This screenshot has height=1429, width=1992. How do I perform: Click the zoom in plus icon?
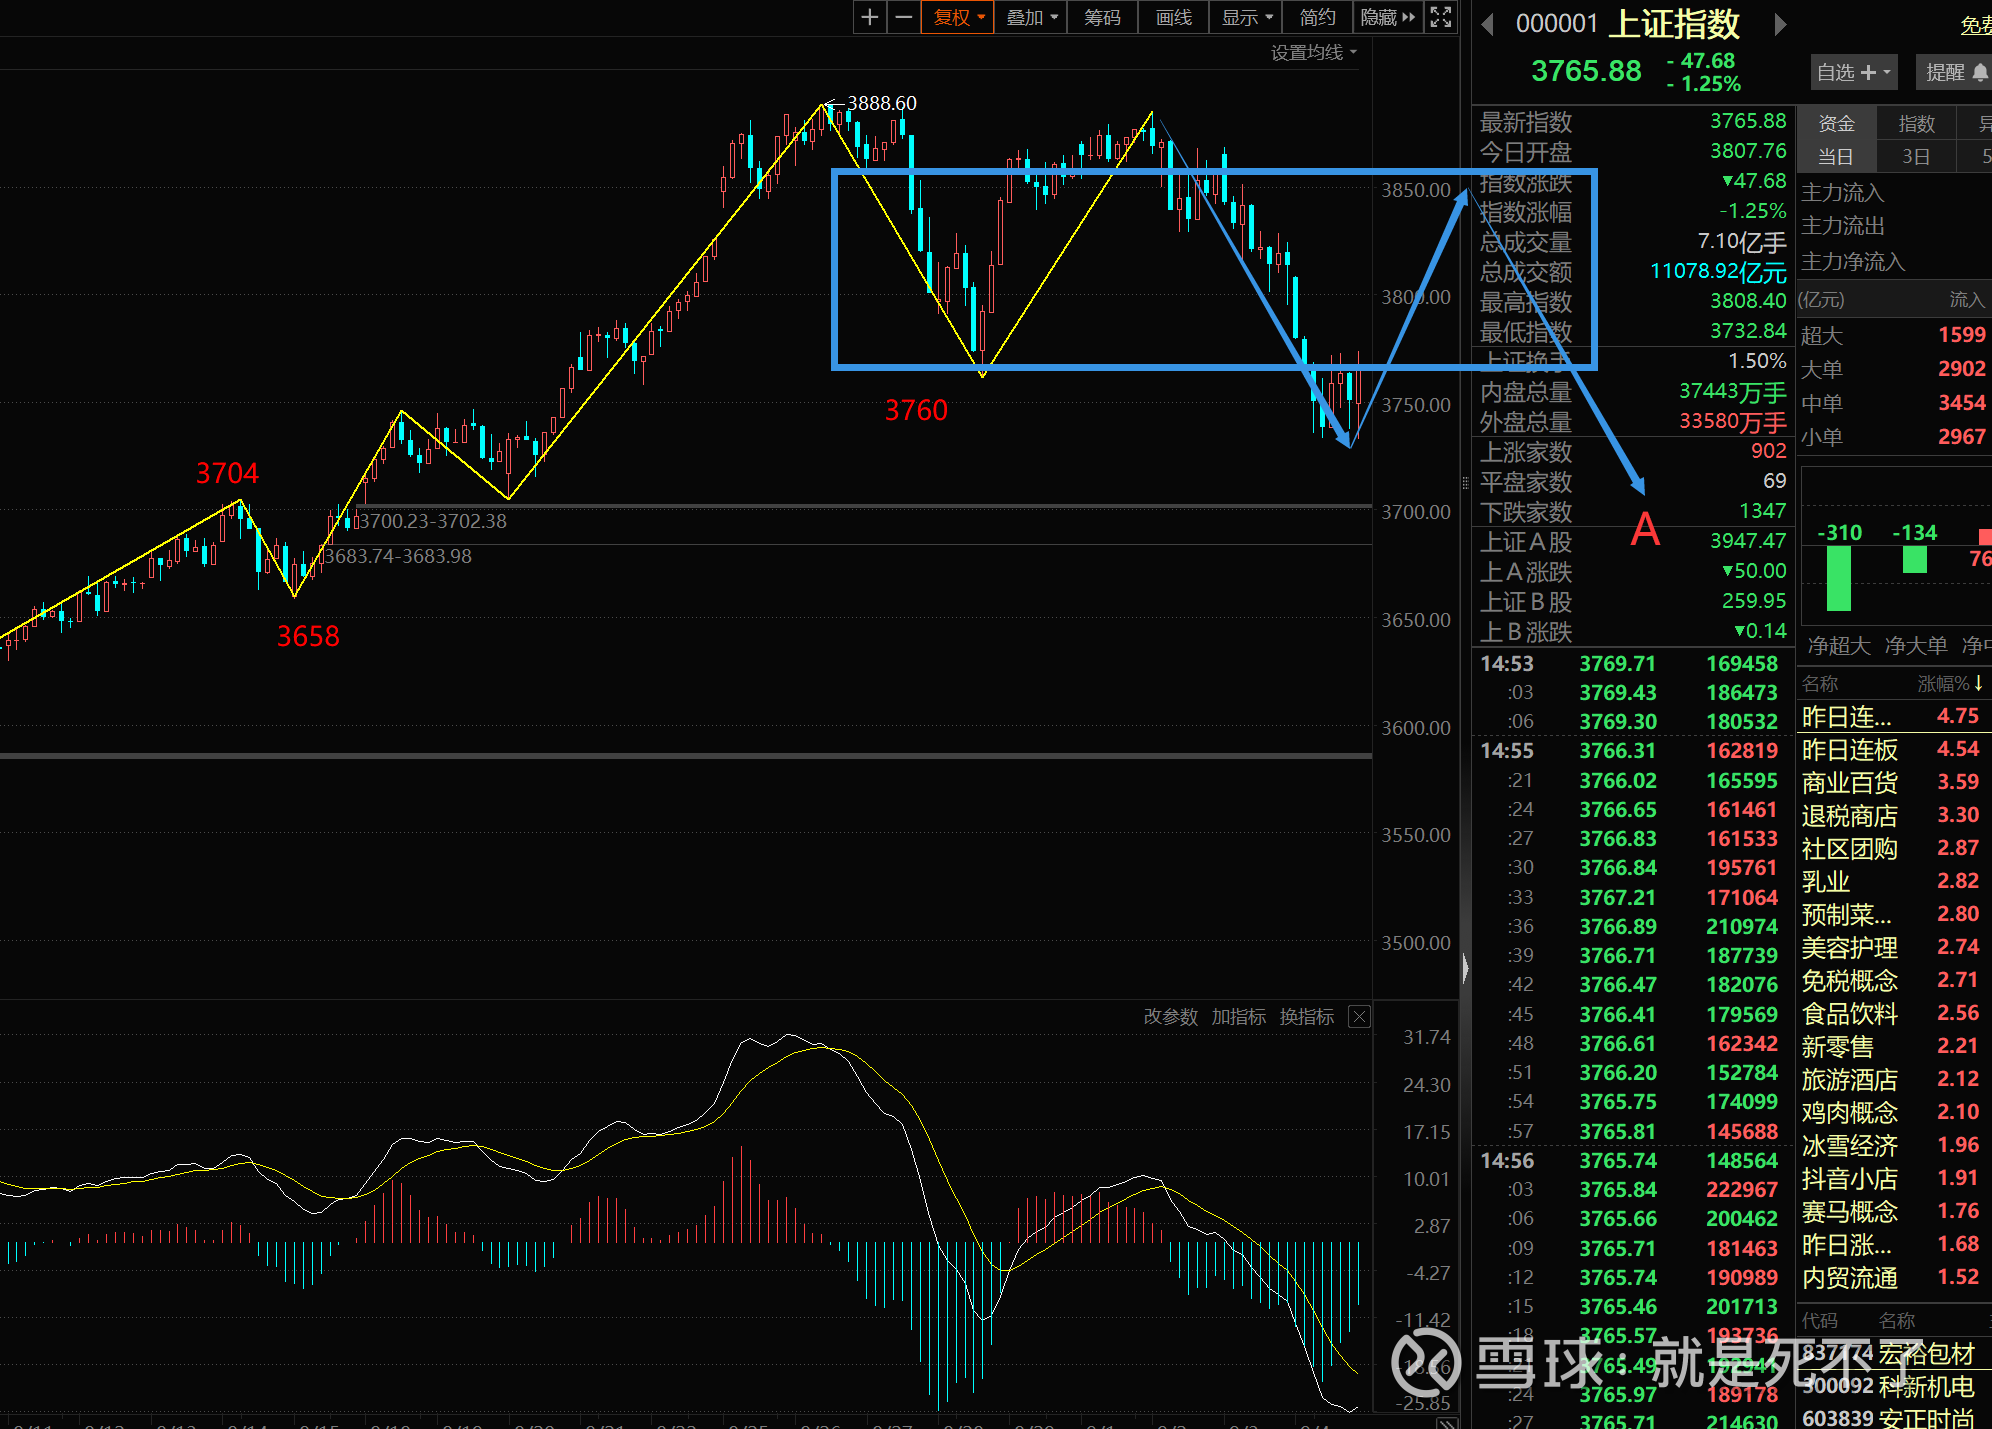tap(869, 17)
